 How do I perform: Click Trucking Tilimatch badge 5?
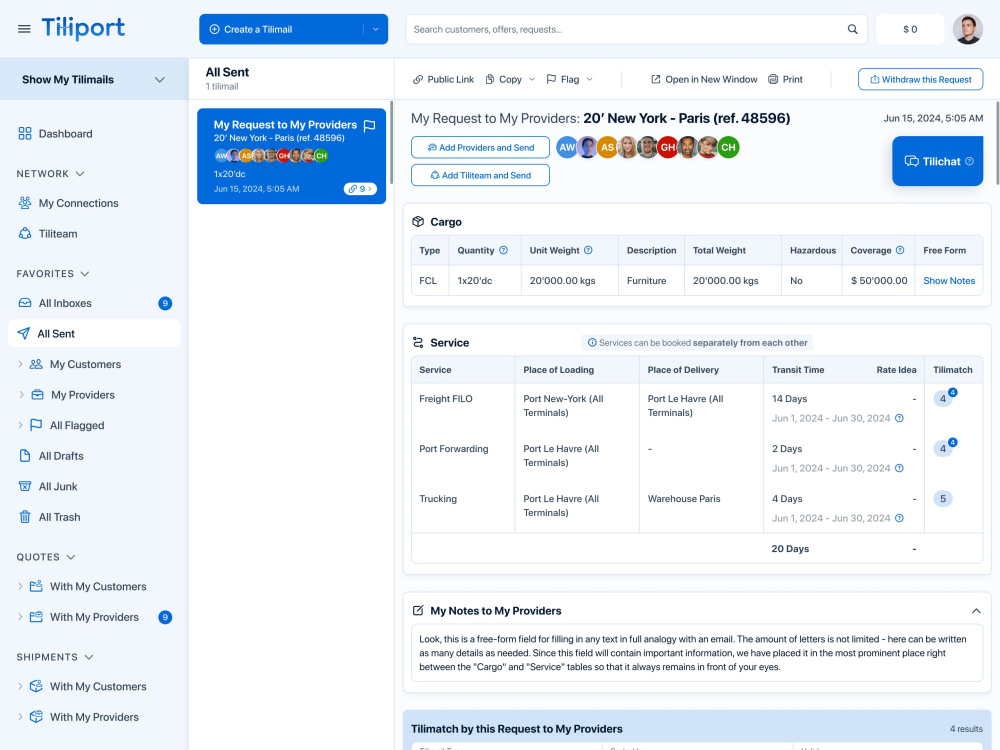(943, 499)
